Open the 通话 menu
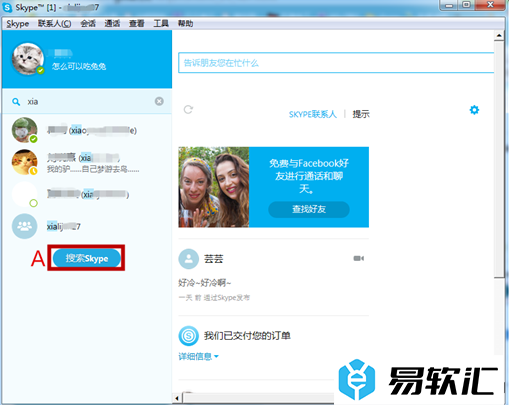This screenshot has height=405, width=509. click(112, 24)
